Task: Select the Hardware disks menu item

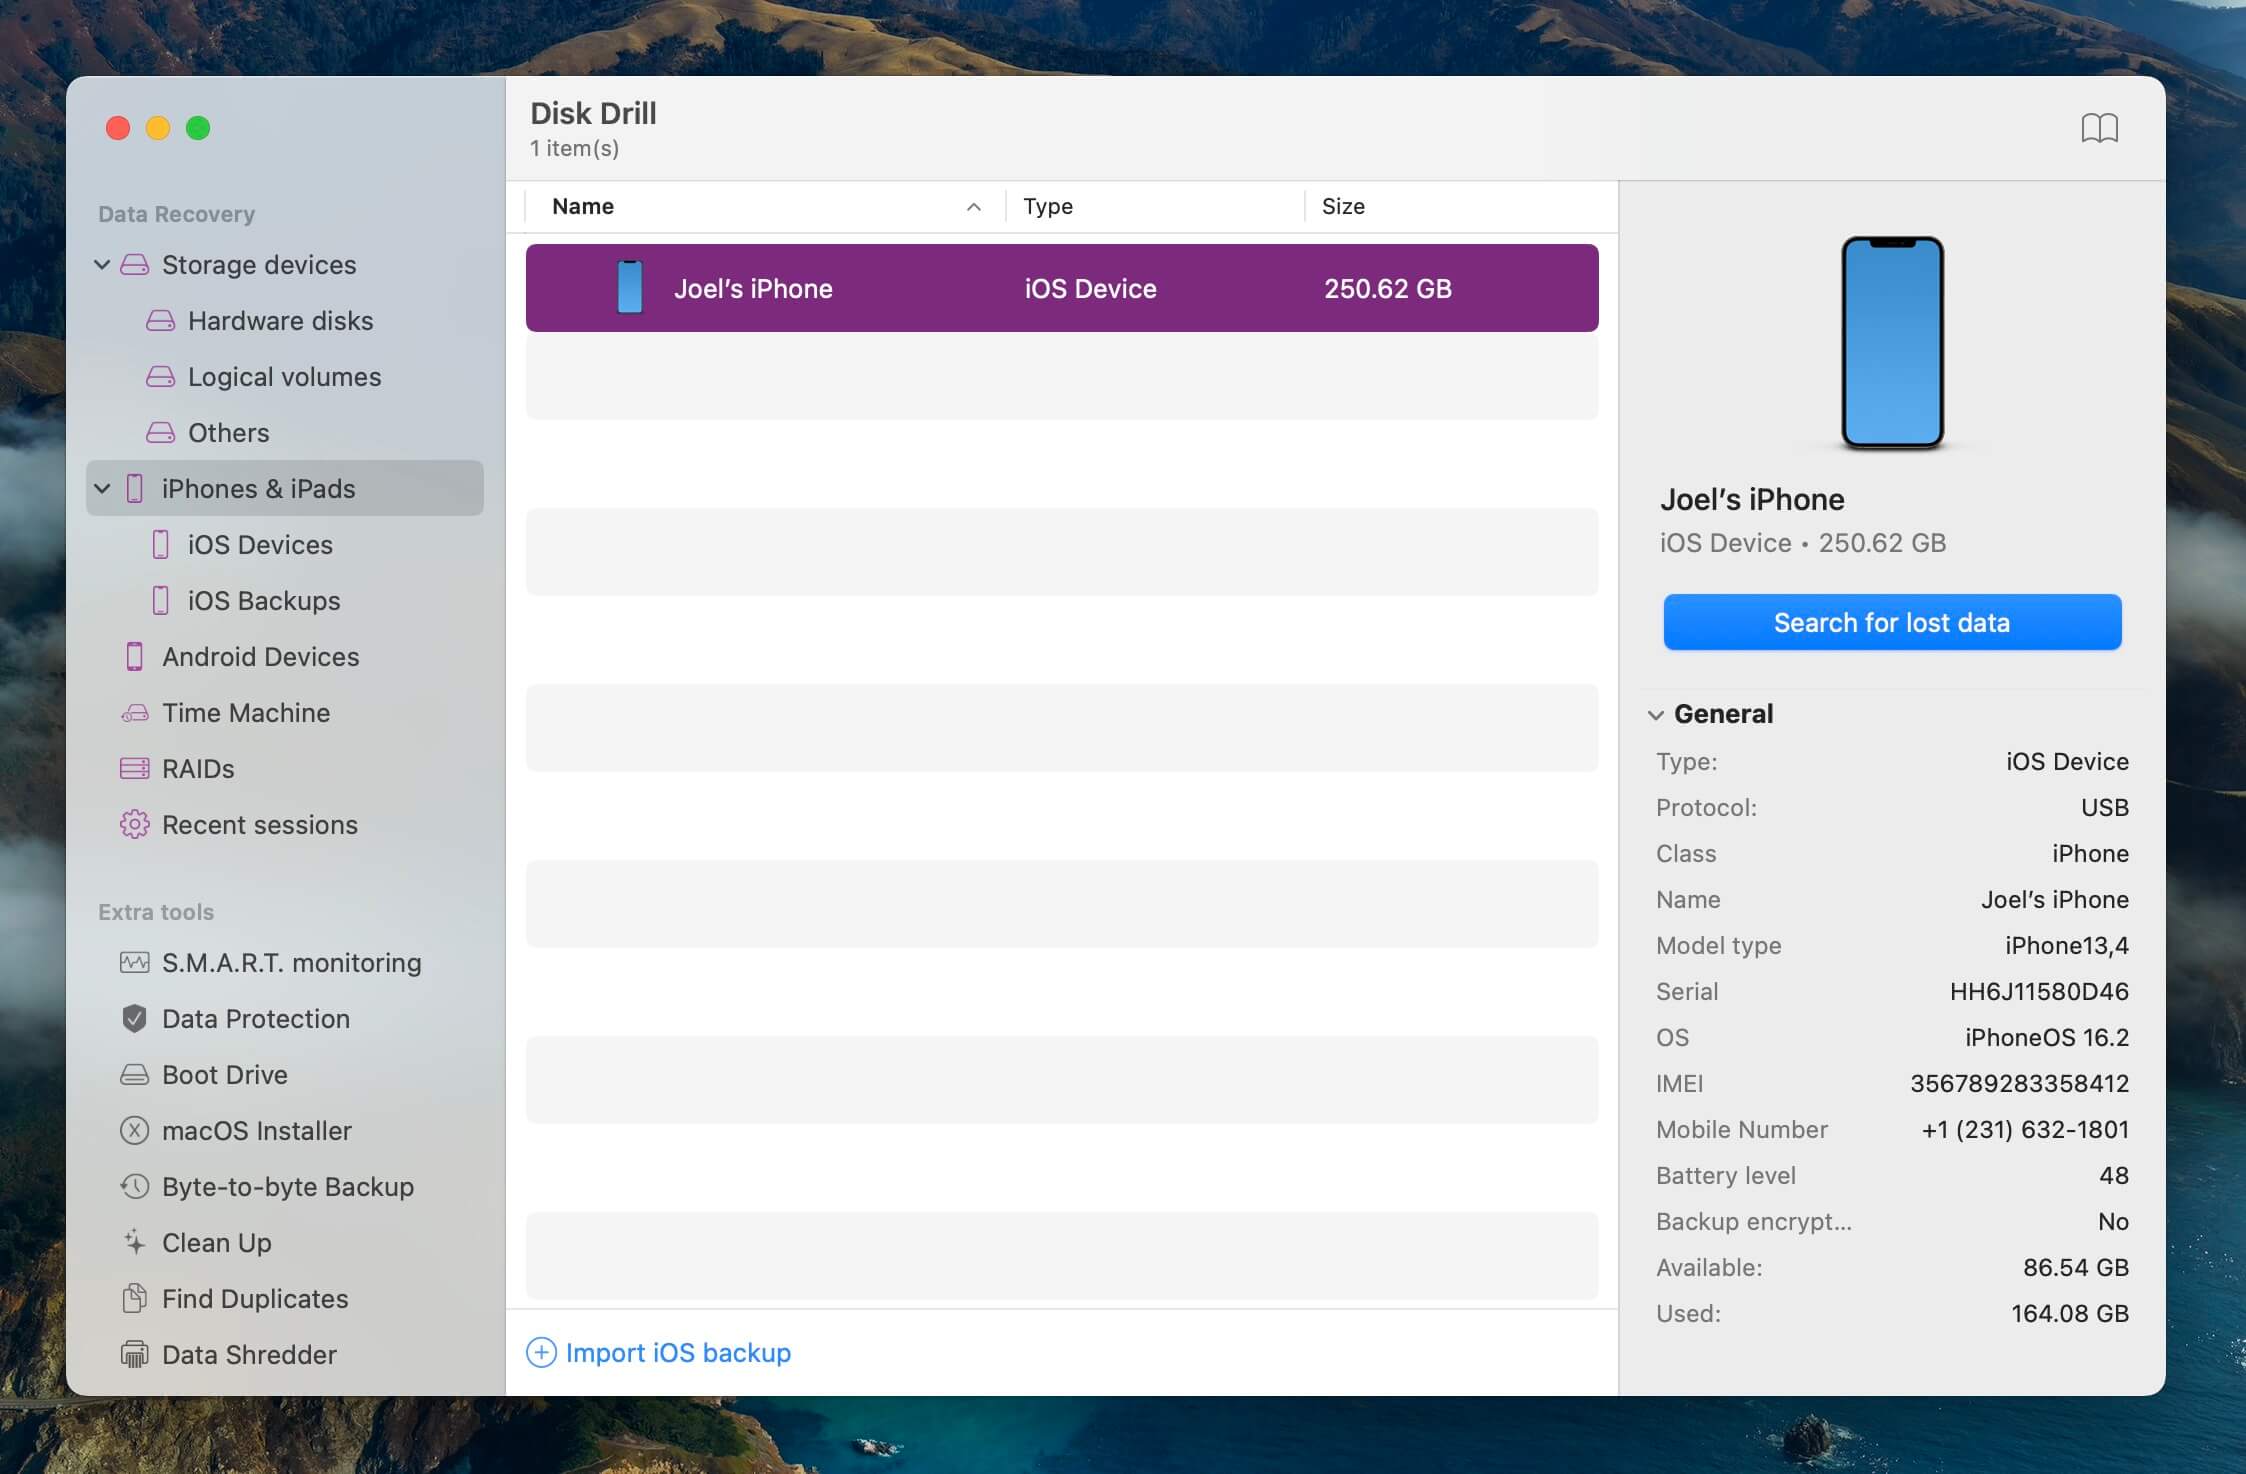Action: pos(280,319)
